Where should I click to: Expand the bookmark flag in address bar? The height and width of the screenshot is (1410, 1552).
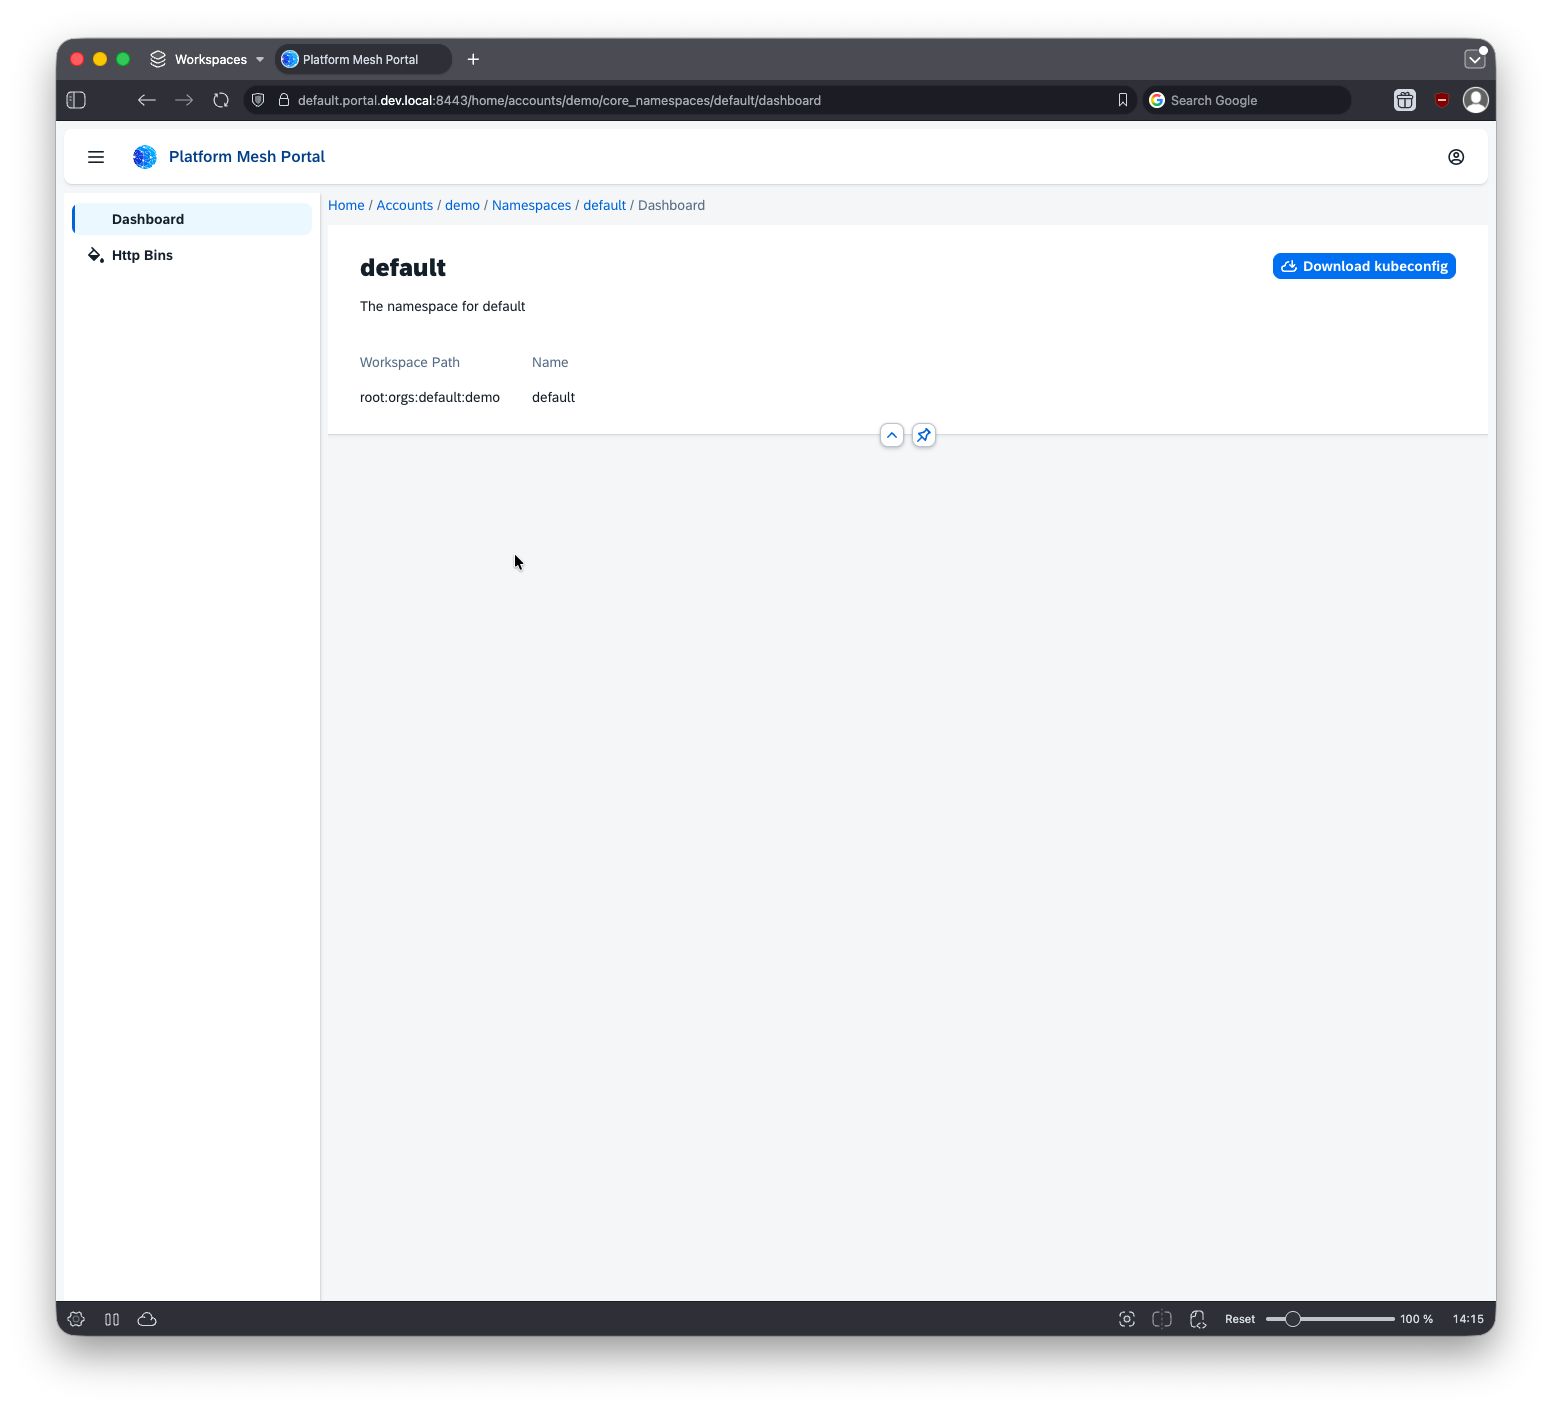tap(1122, 100)
